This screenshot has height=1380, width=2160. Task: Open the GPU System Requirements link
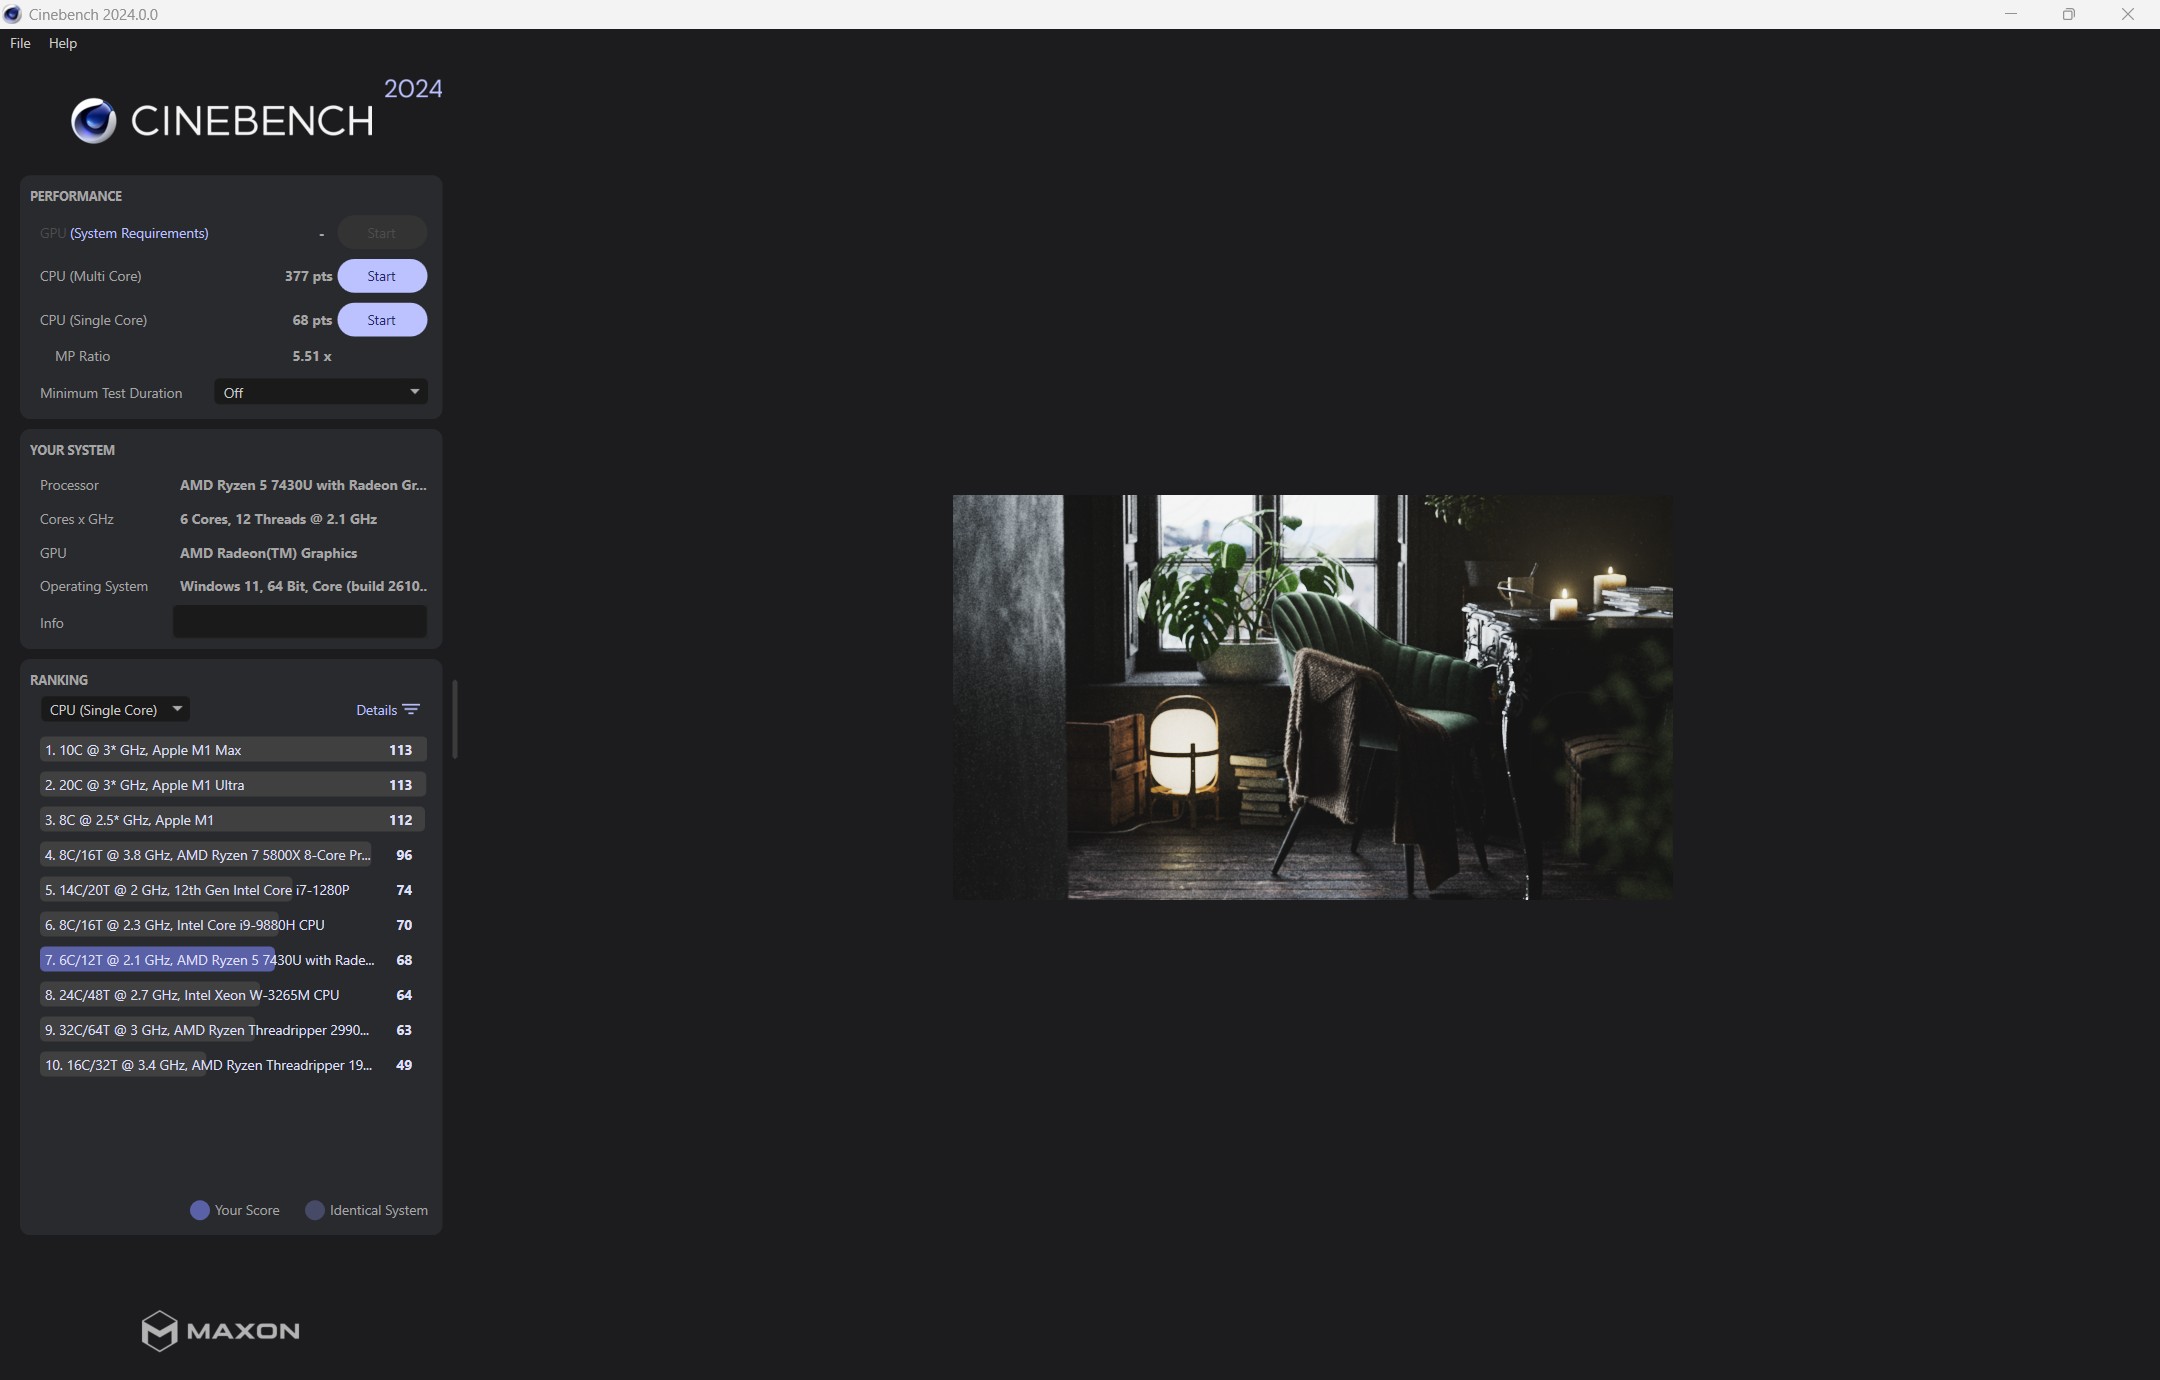pyautogui.click(x=139, y=233)
